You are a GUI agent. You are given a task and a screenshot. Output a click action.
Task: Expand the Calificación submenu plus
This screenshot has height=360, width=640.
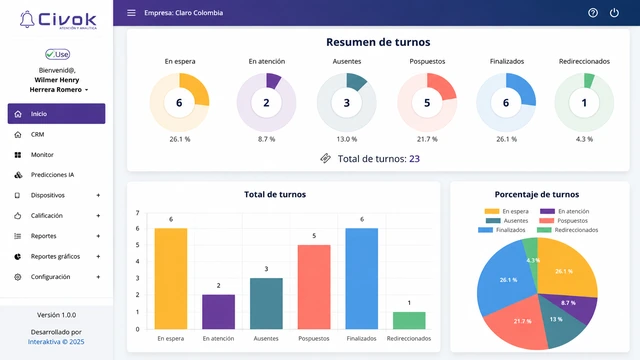point(98,216)
